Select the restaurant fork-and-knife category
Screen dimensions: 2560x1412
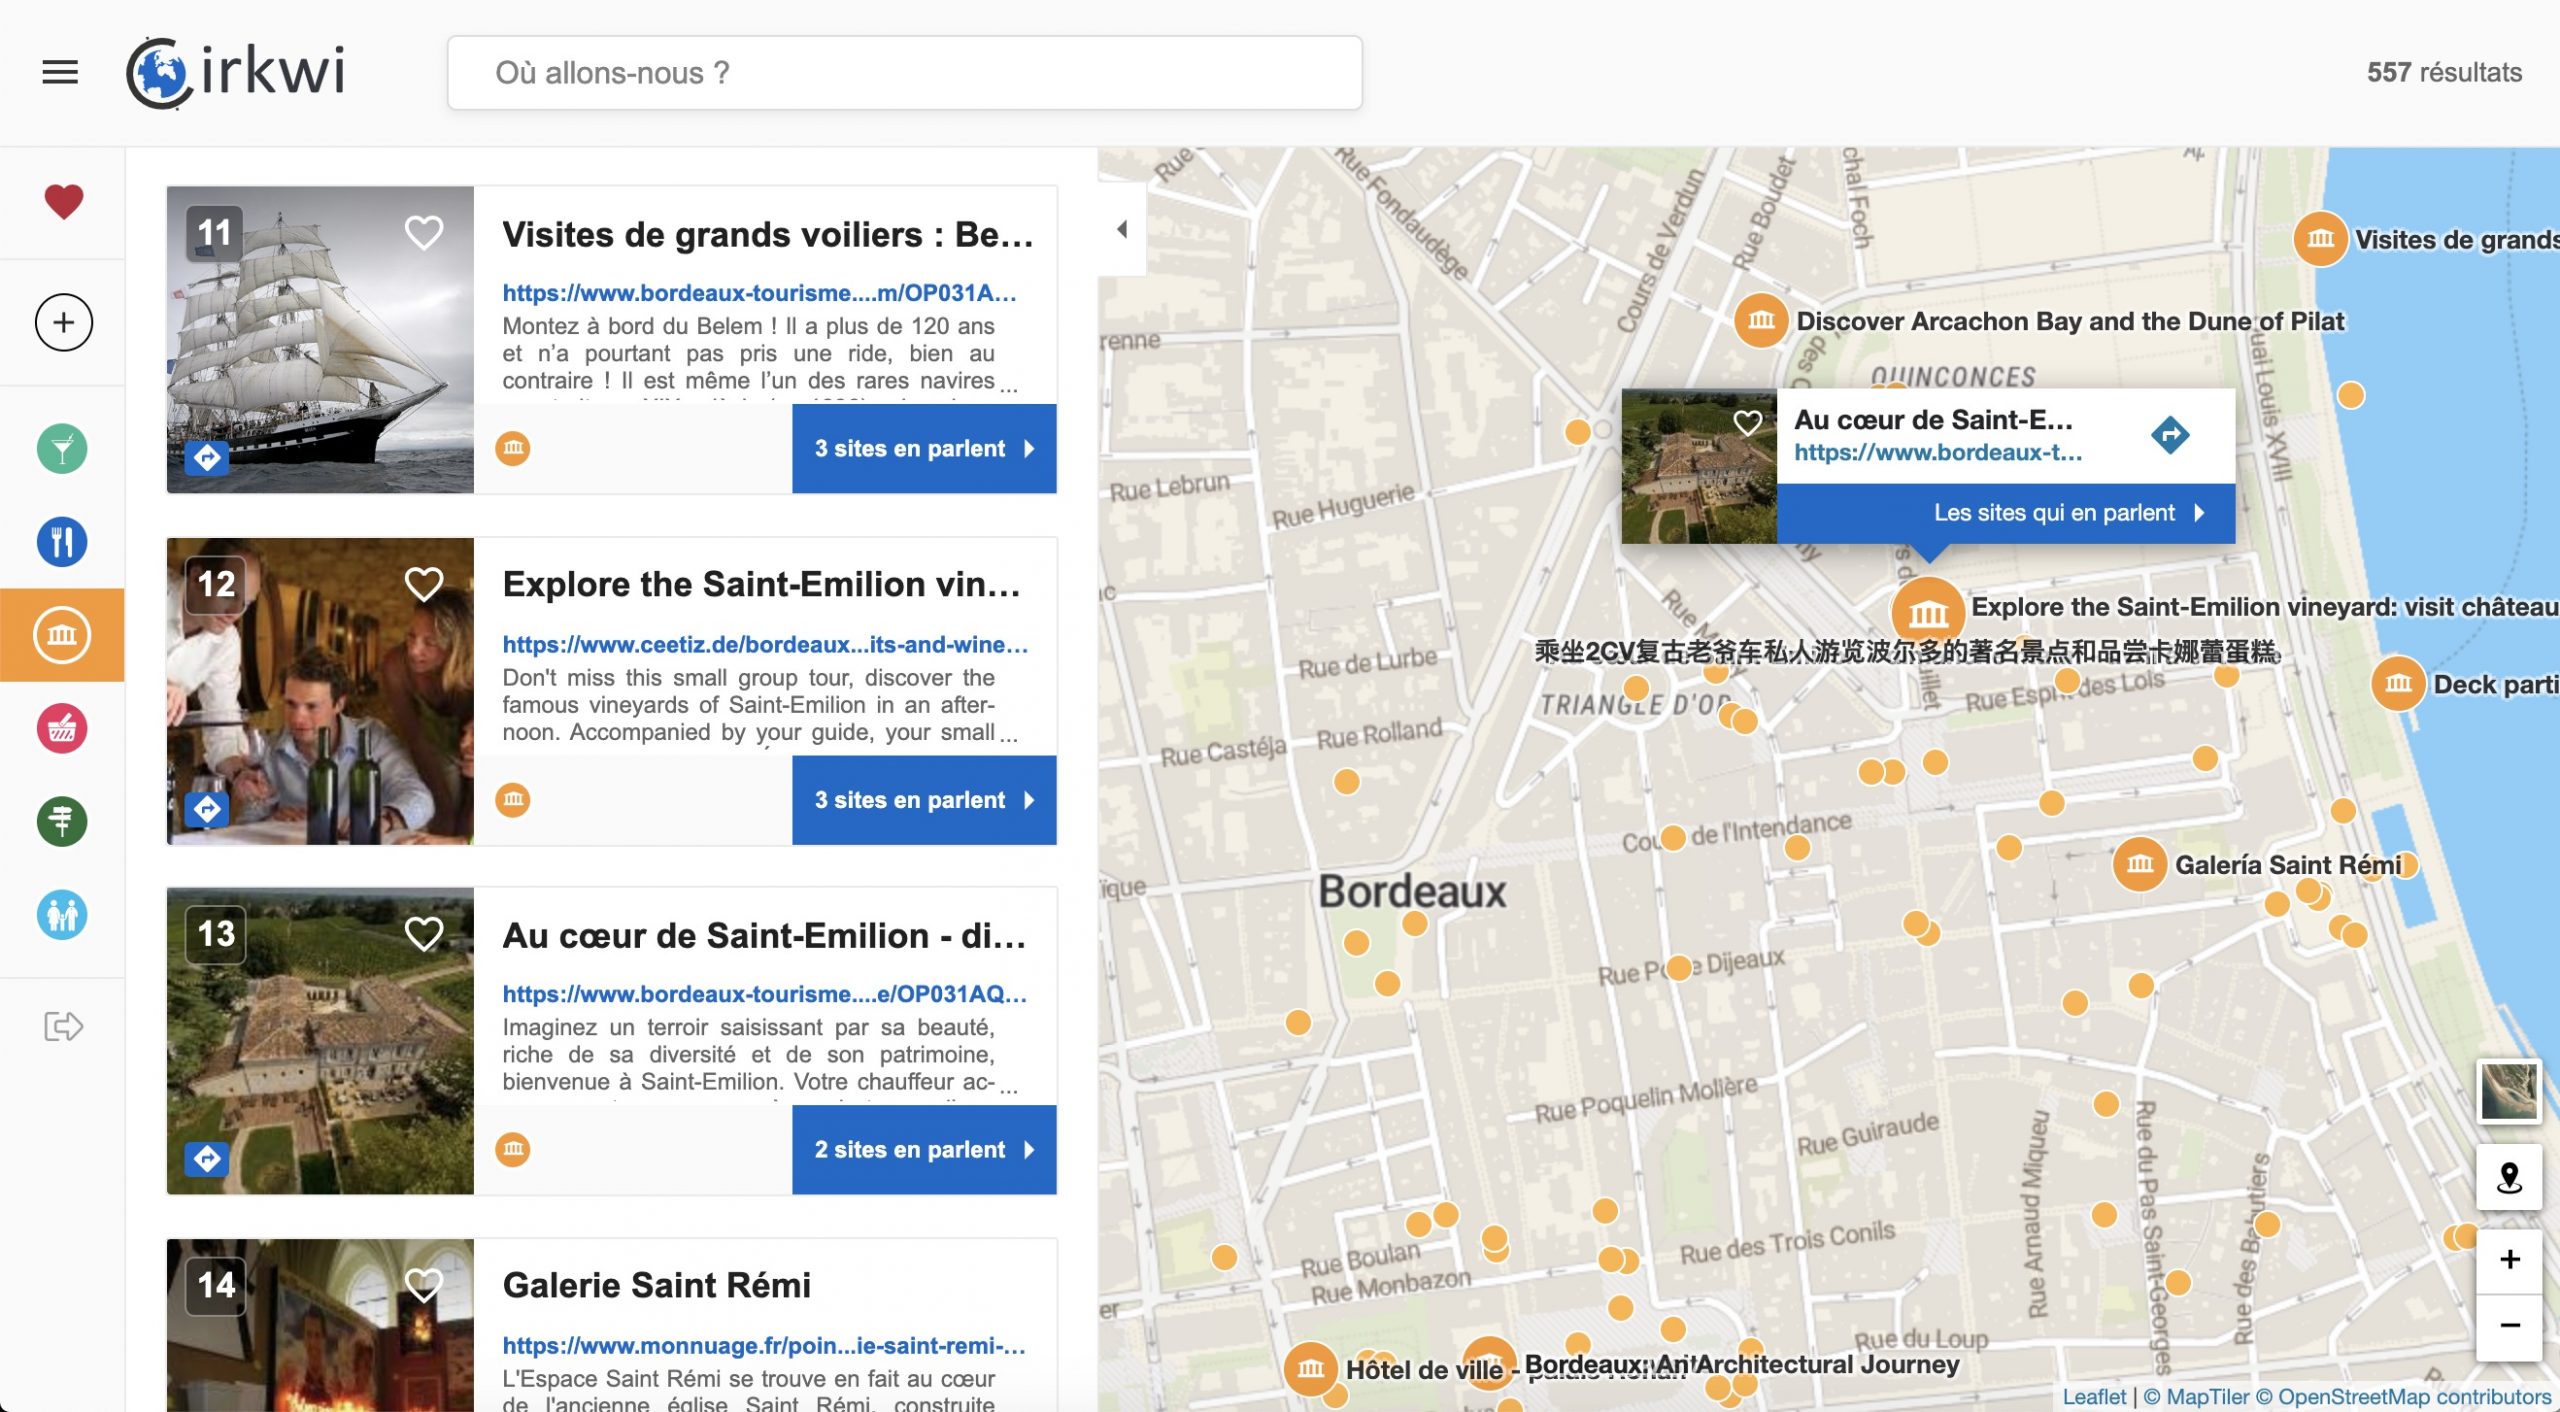(x=62, y=542)
